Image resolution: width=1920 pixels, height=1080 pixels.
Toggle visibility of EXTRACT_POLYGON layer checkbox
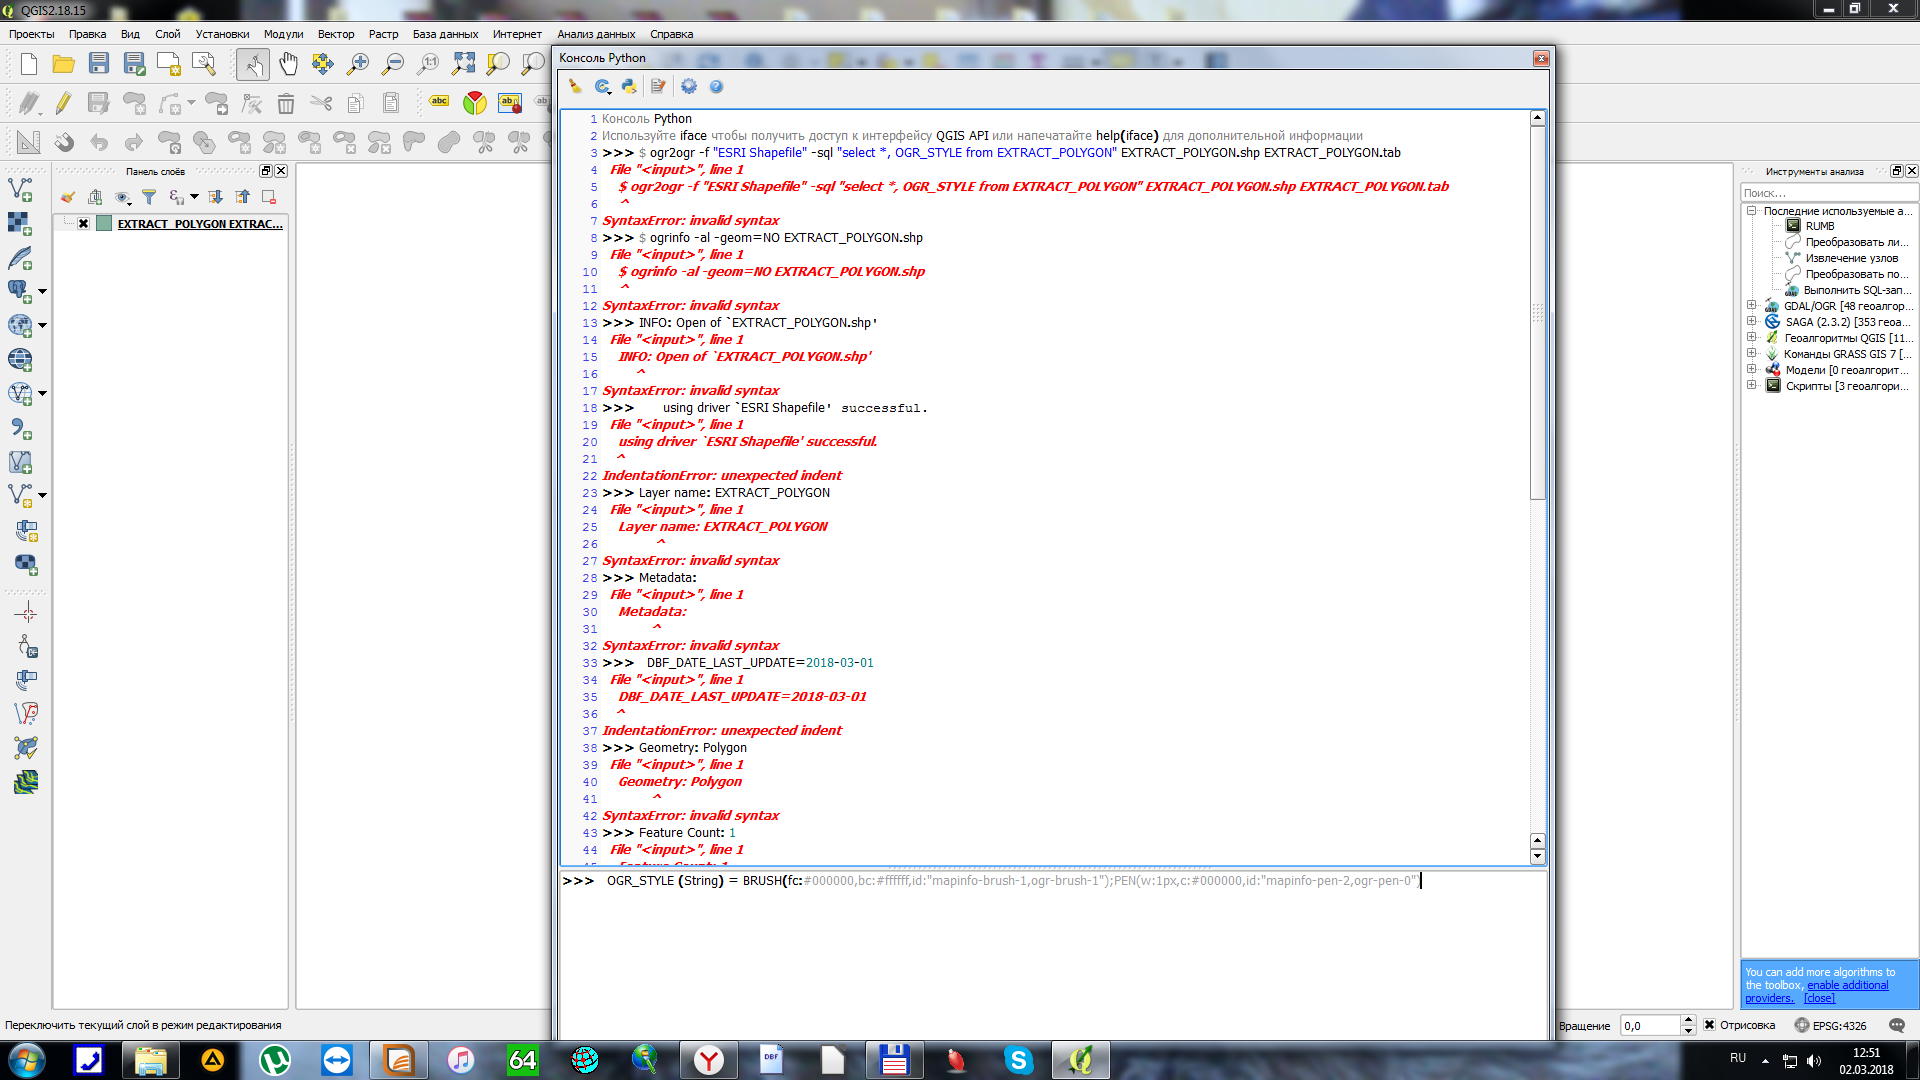(84, 224)
